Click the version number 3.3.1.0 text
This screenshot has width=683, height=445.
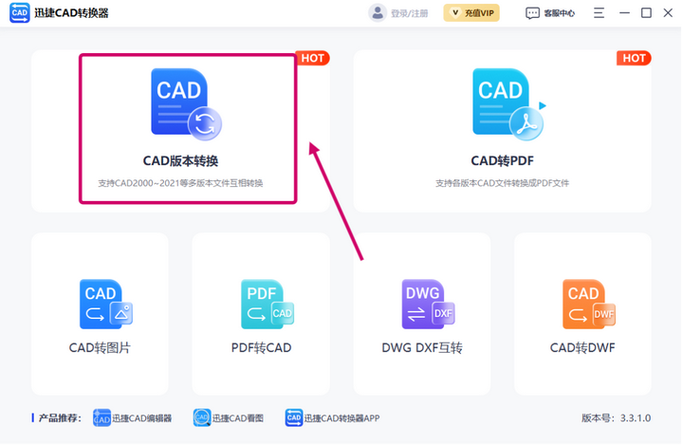[x=636, y=418]
